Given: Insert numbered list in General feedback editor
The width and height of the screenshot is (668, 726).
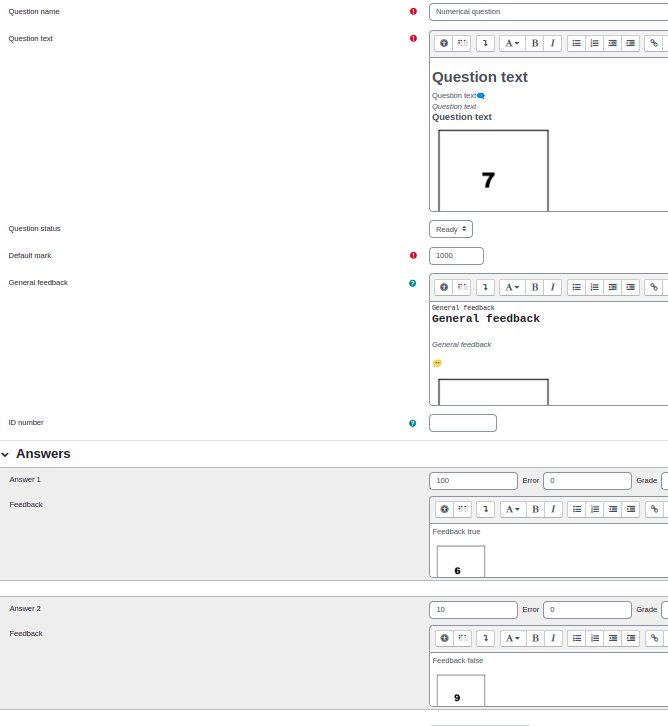Looking at the screenshot, I should point(594,287).
